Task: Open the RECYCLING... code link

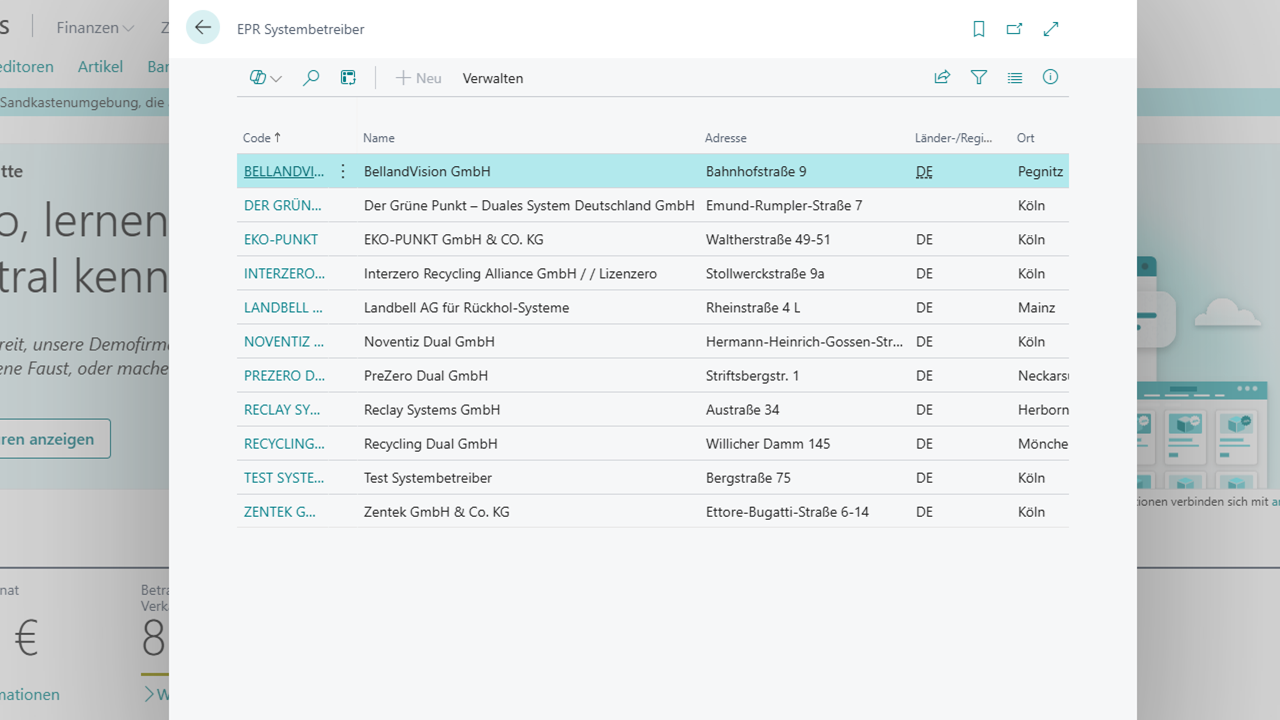Action: point(284,443)
